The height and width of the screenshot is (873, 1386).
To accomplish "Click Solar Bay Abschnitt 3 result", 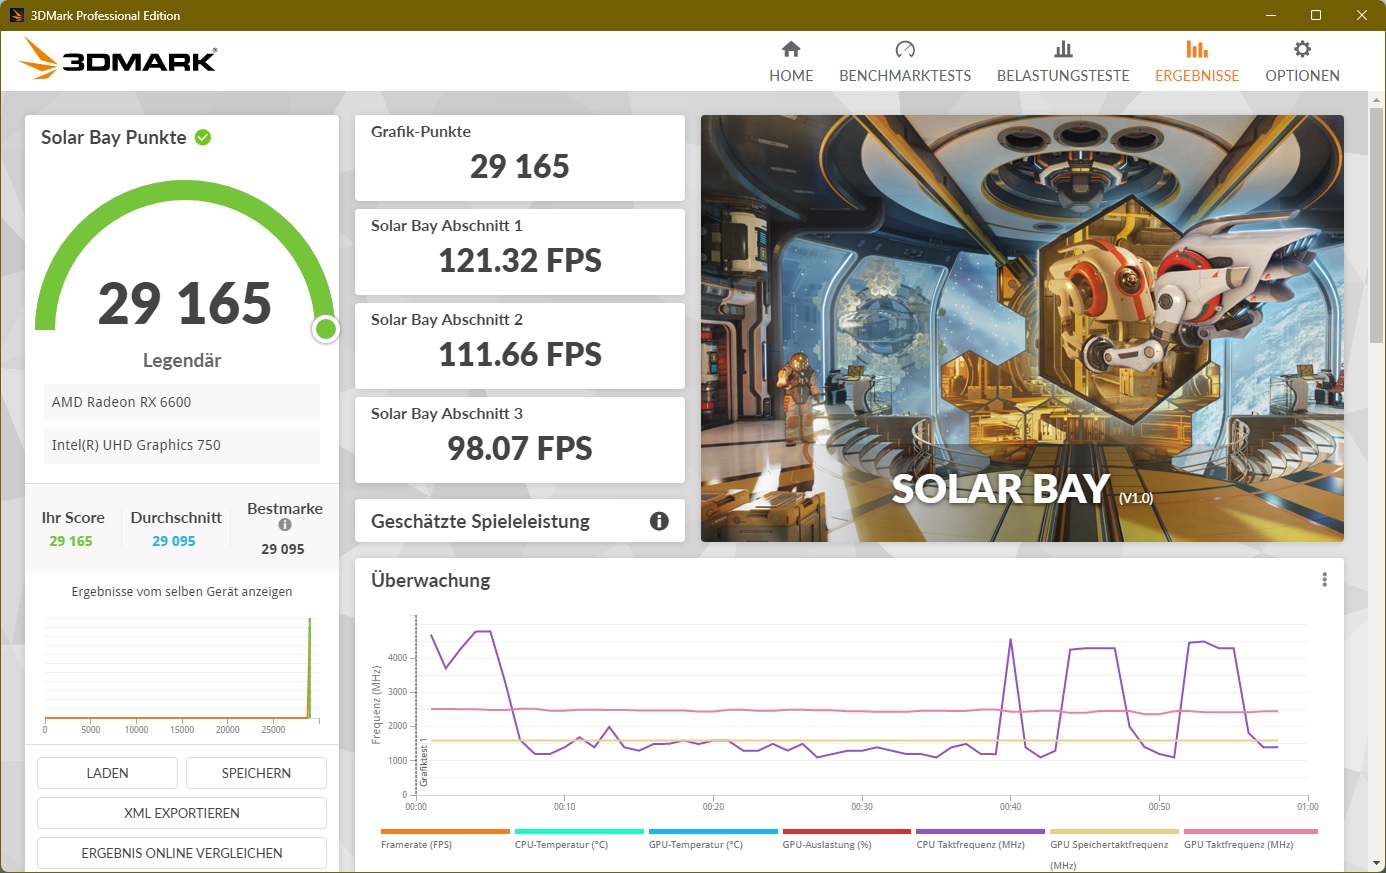I will point(520,440).
